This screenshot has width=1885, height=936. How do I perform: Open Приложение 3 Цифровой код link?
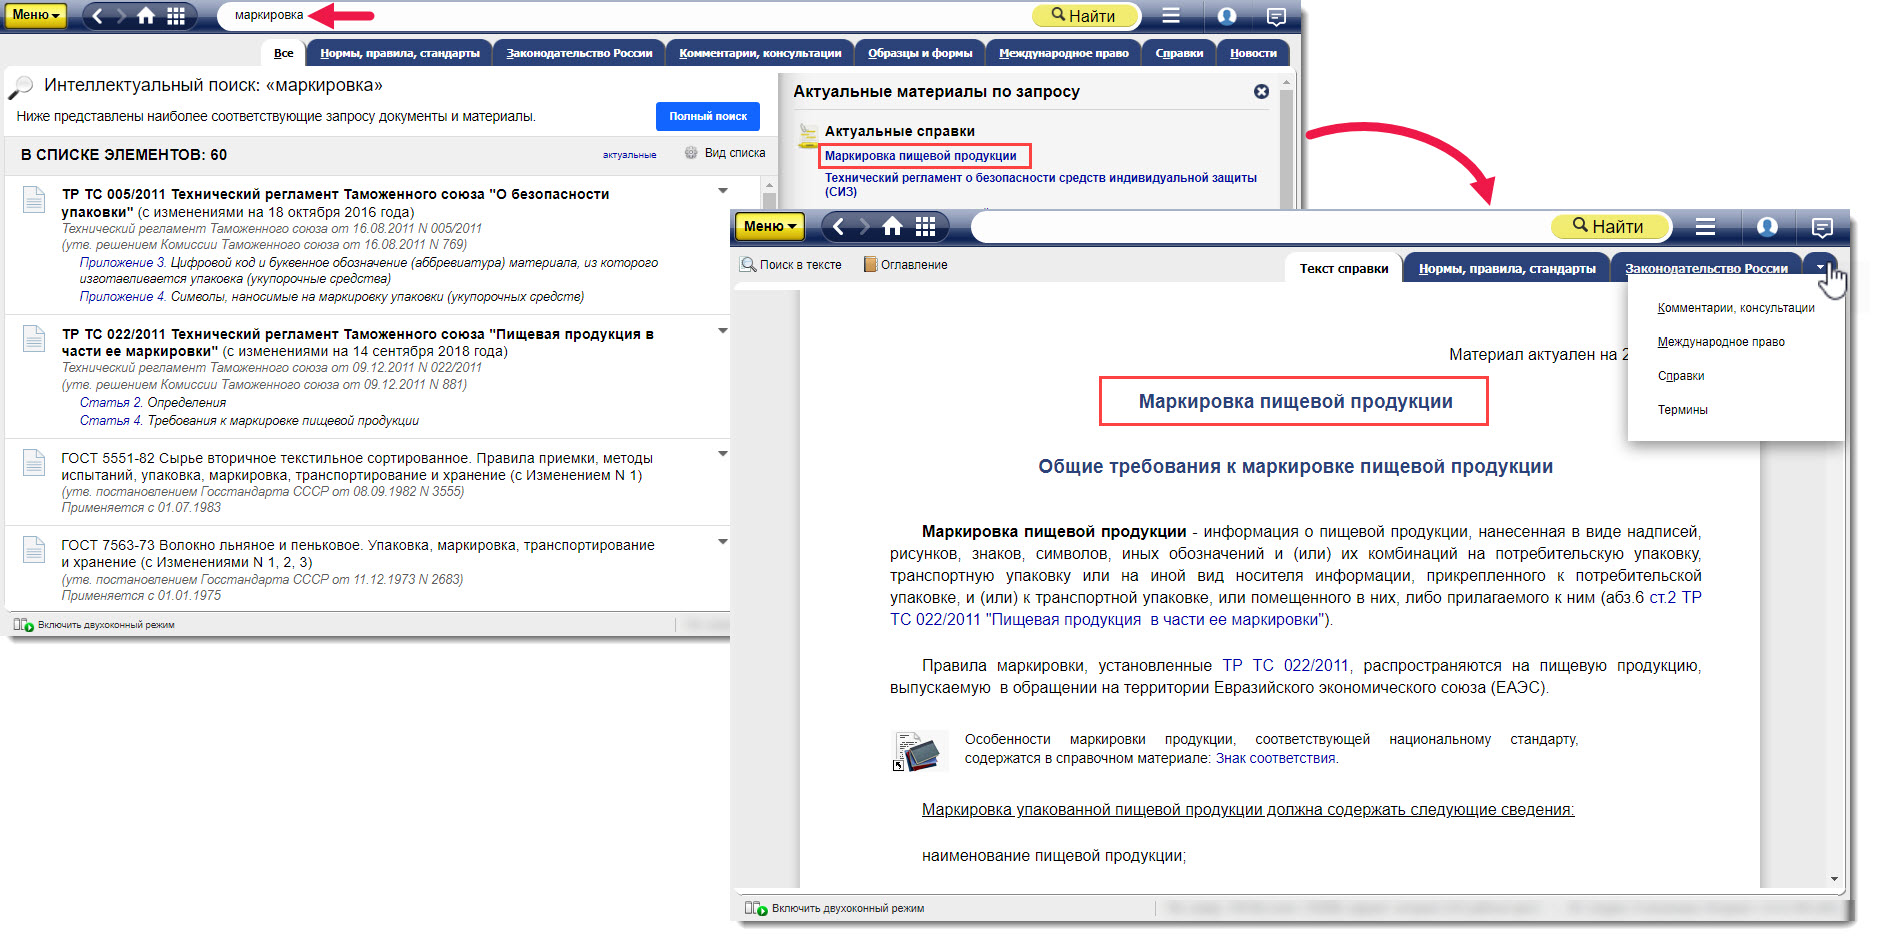[369, 270]
